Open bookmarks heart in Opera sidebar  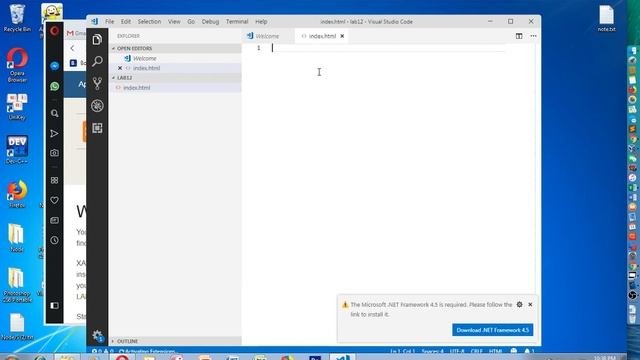click(54, 200)
